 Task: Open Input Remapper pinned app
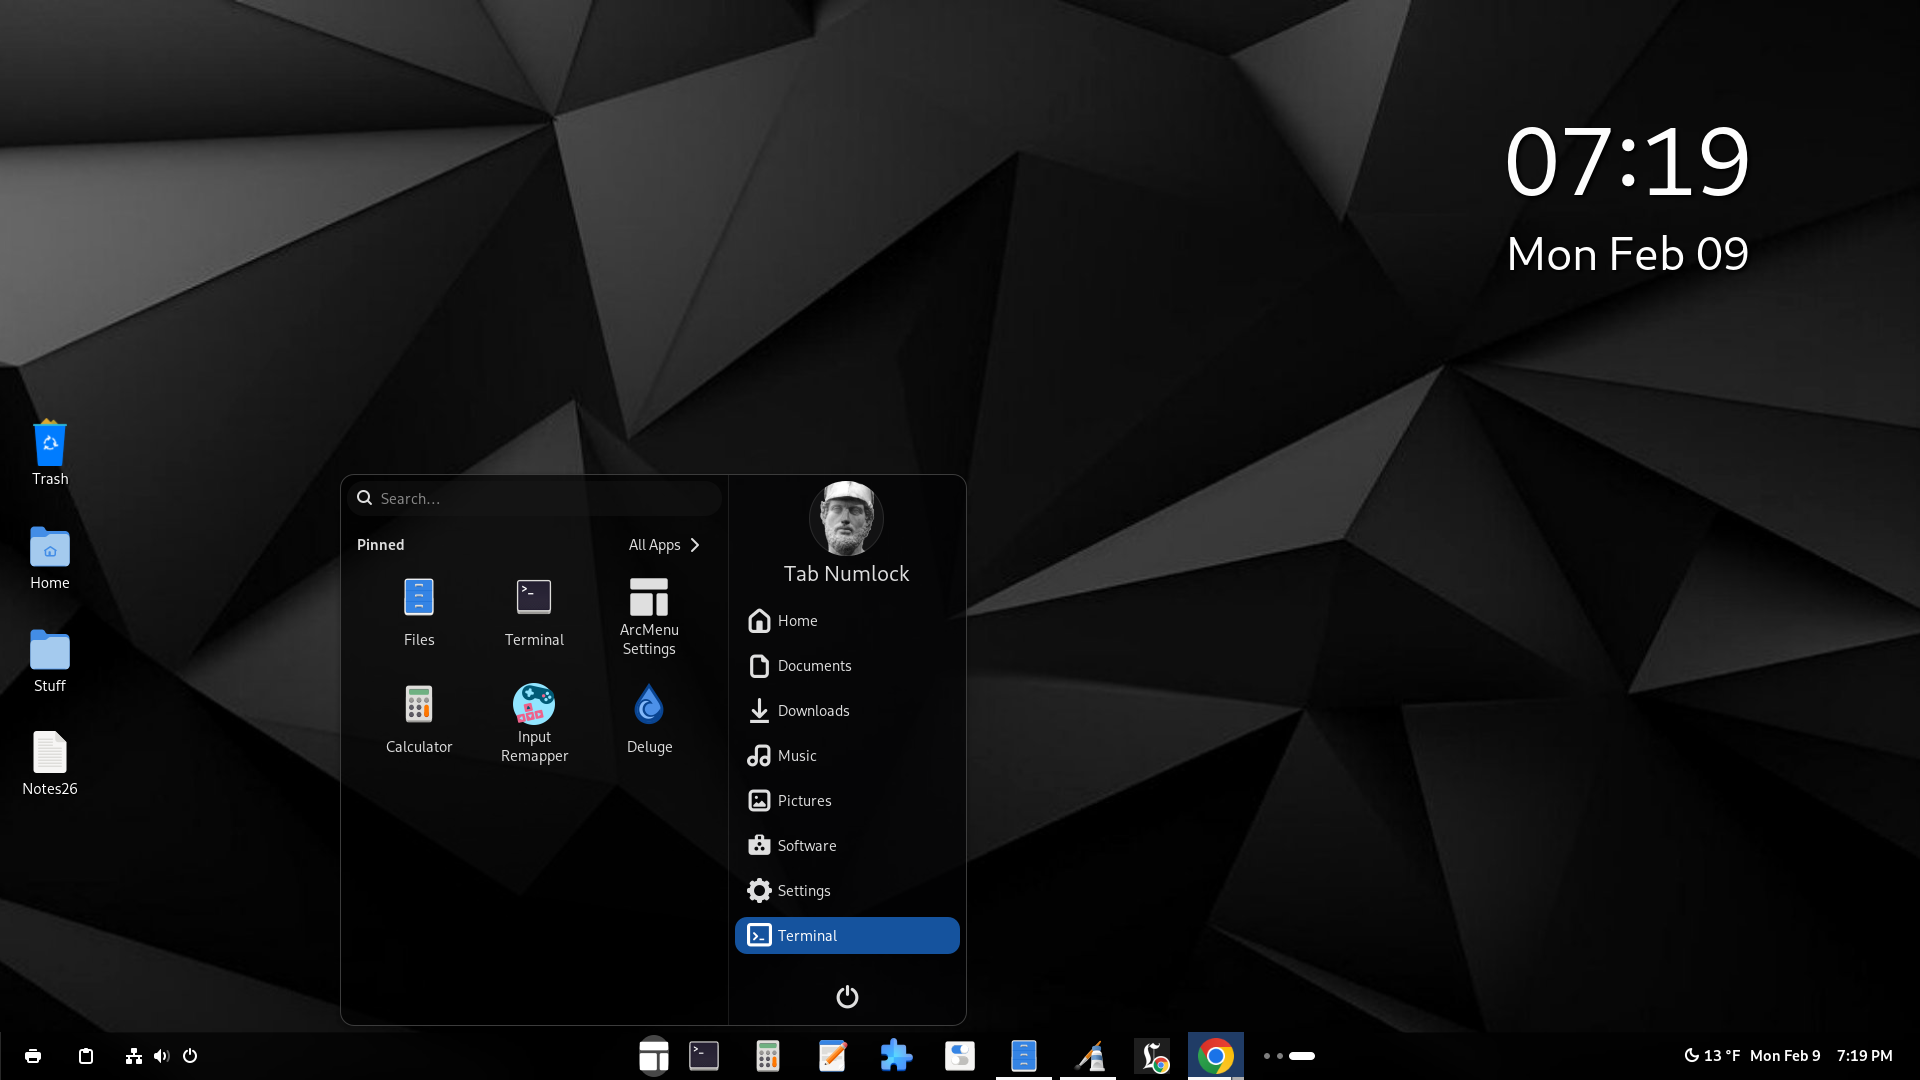(x=534, y=723)
